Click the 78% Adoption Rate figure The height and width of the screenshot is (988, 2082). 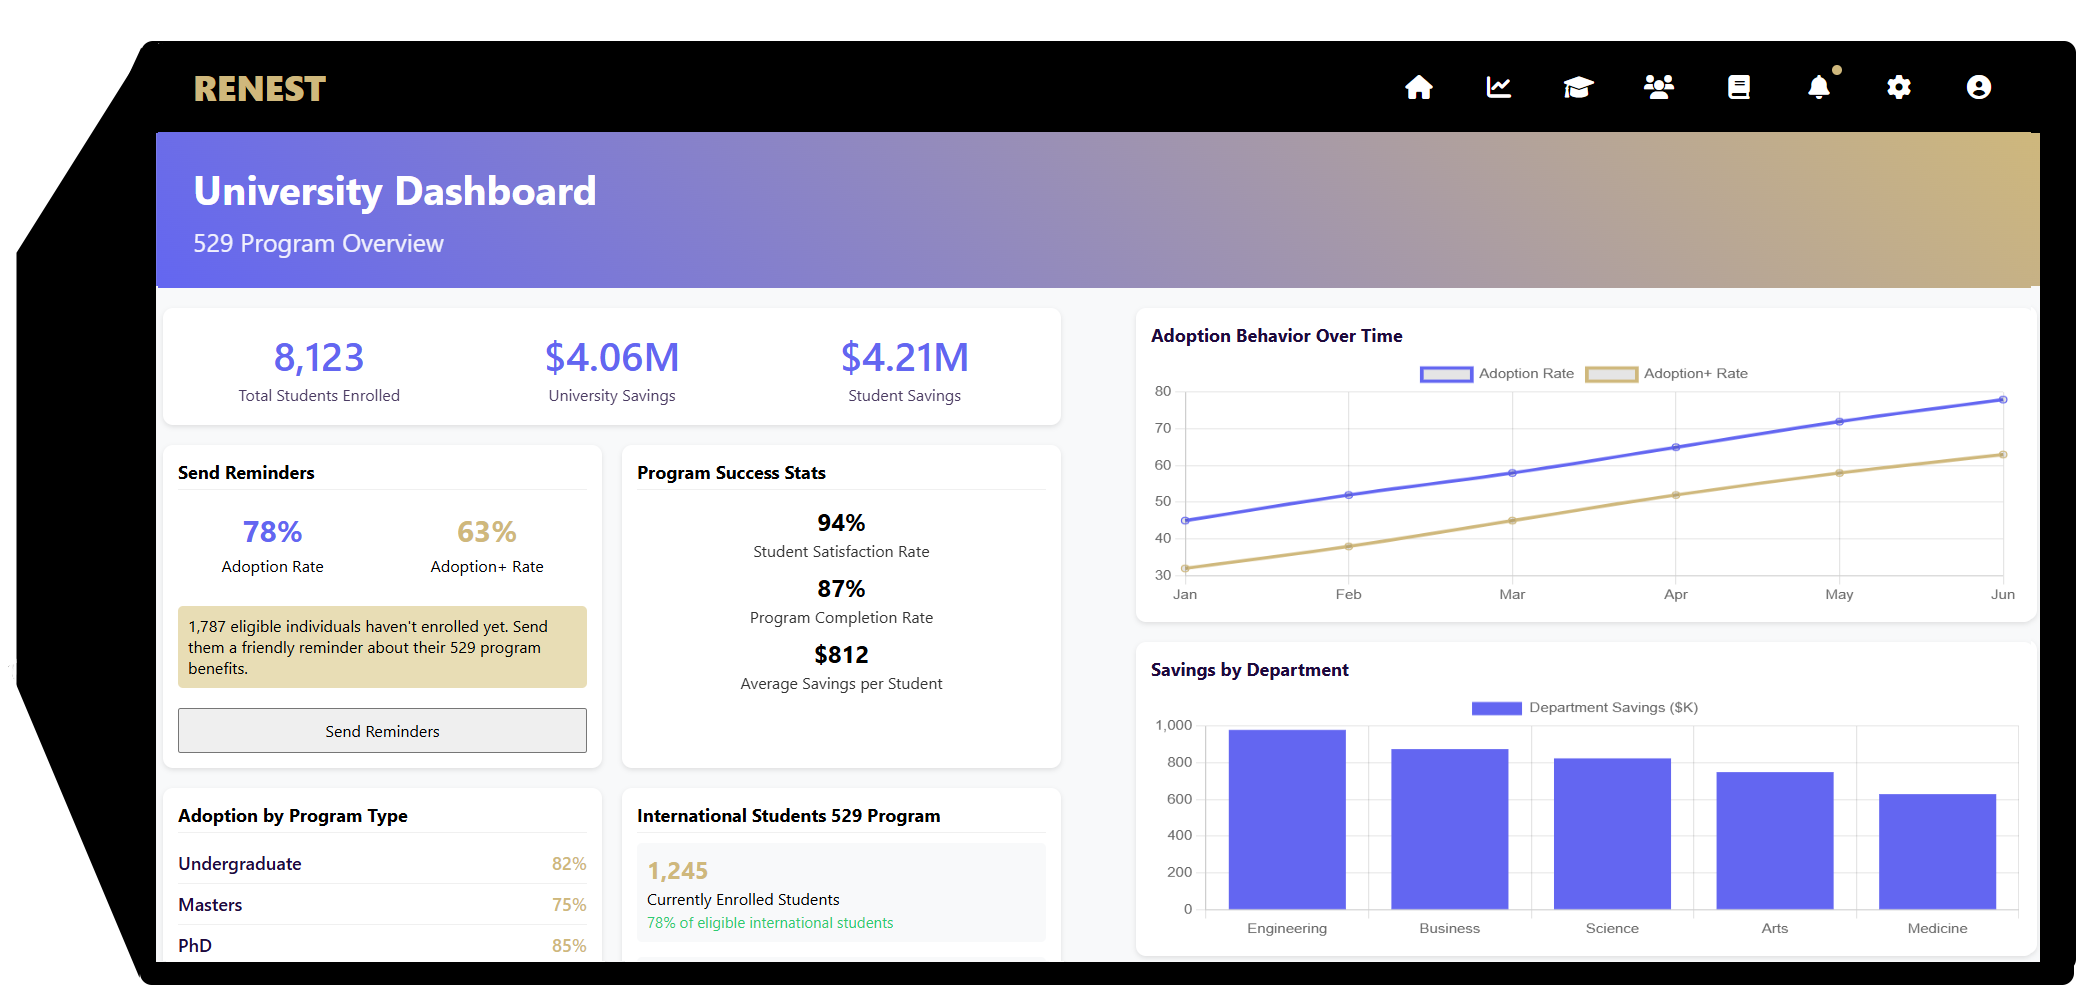272,532
